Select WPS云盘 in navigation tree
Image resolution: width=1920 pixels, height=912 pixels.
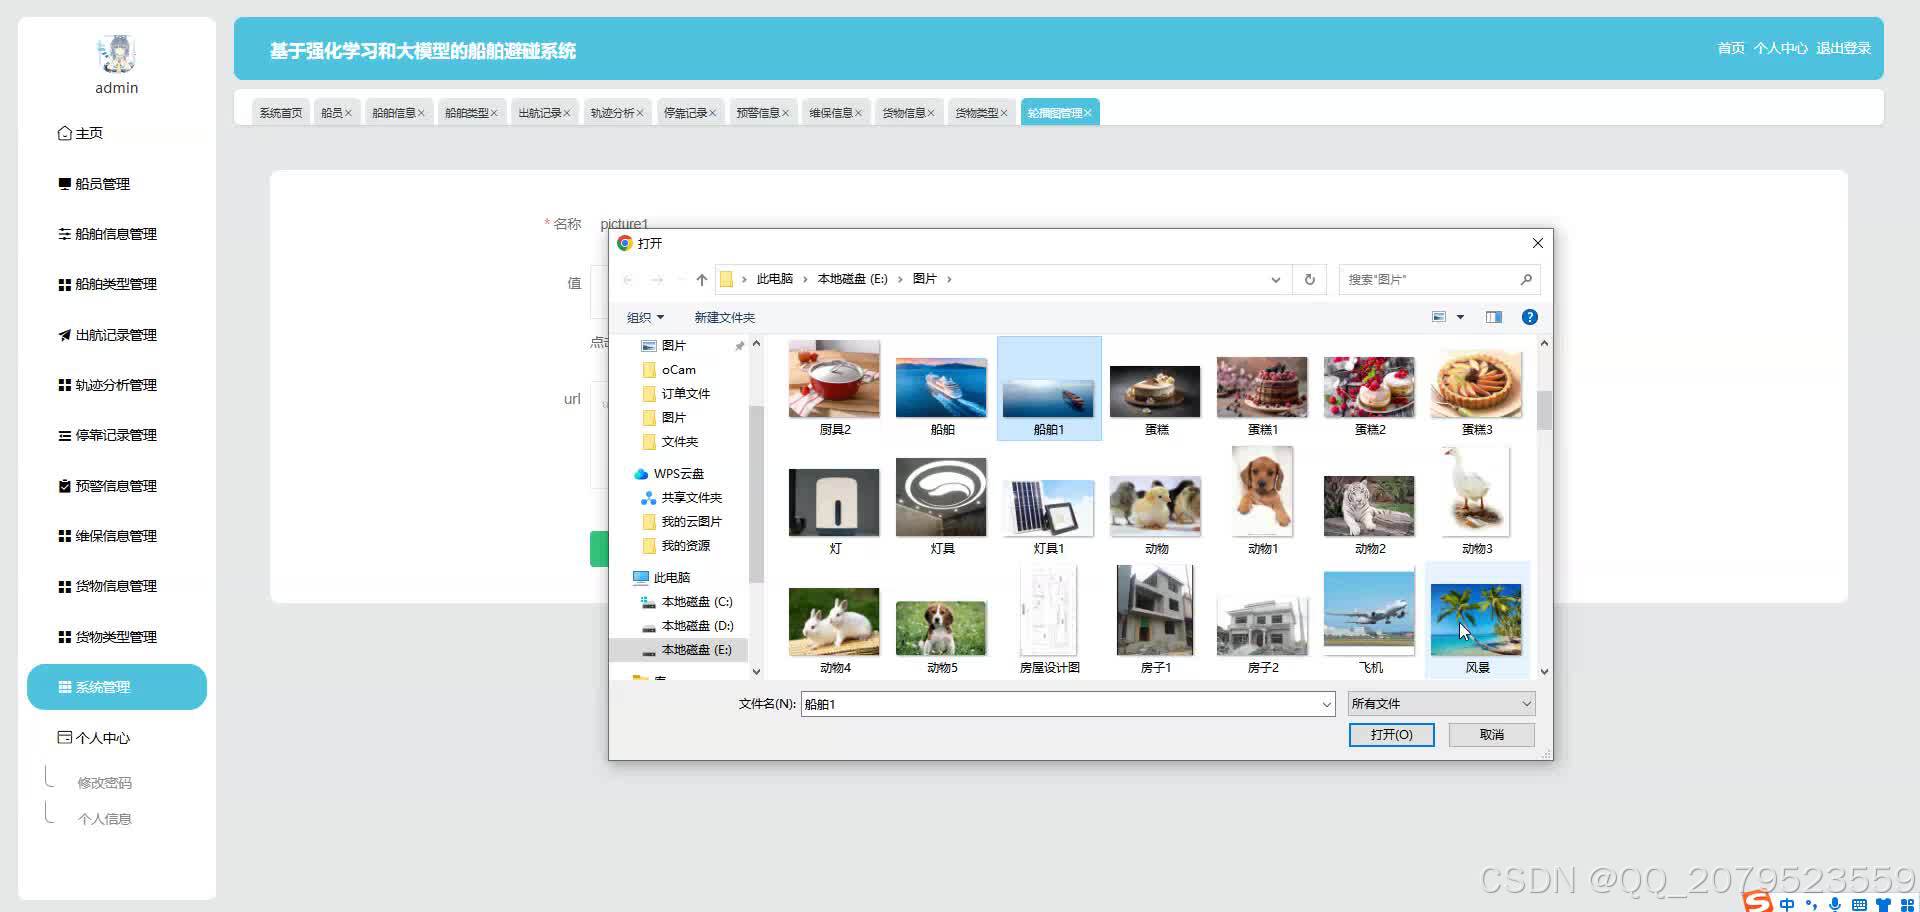679,474
